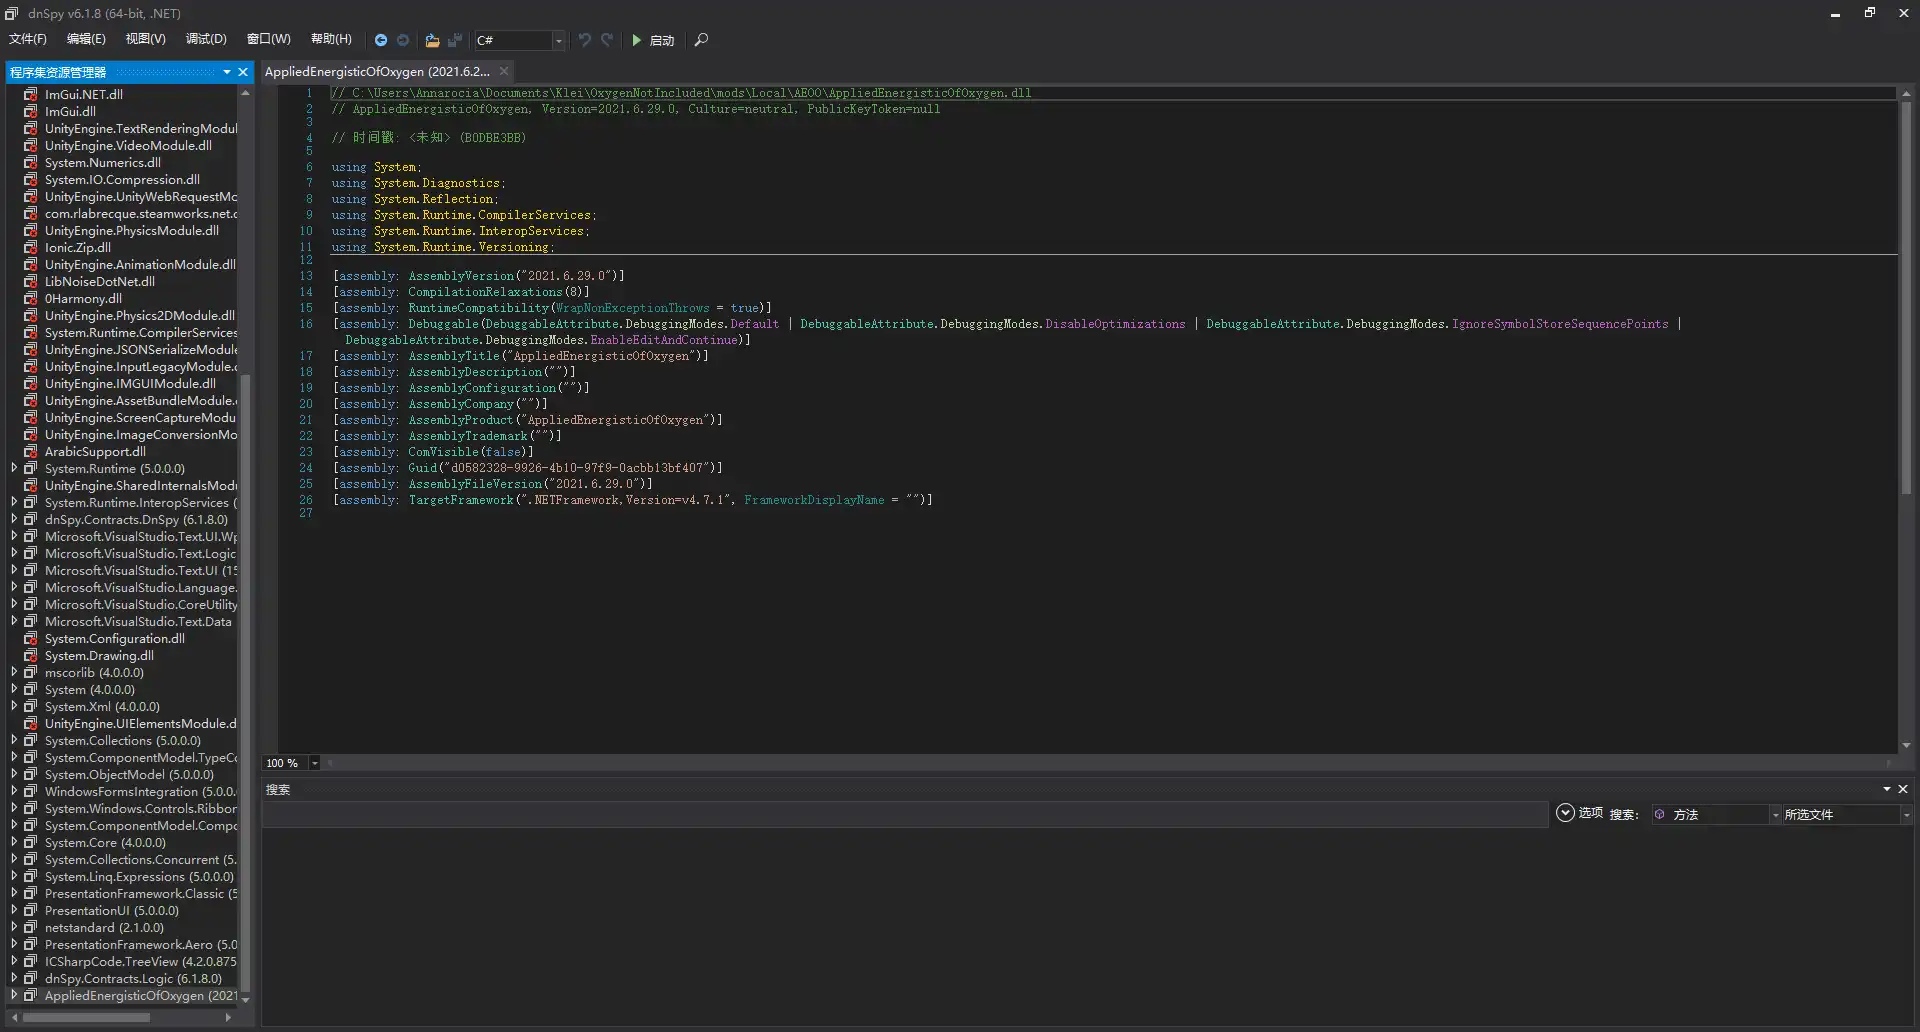Expand the mscorlib node in Assembly Explorer
This screenshot has width=1920, height=1032.
(12, 672)
